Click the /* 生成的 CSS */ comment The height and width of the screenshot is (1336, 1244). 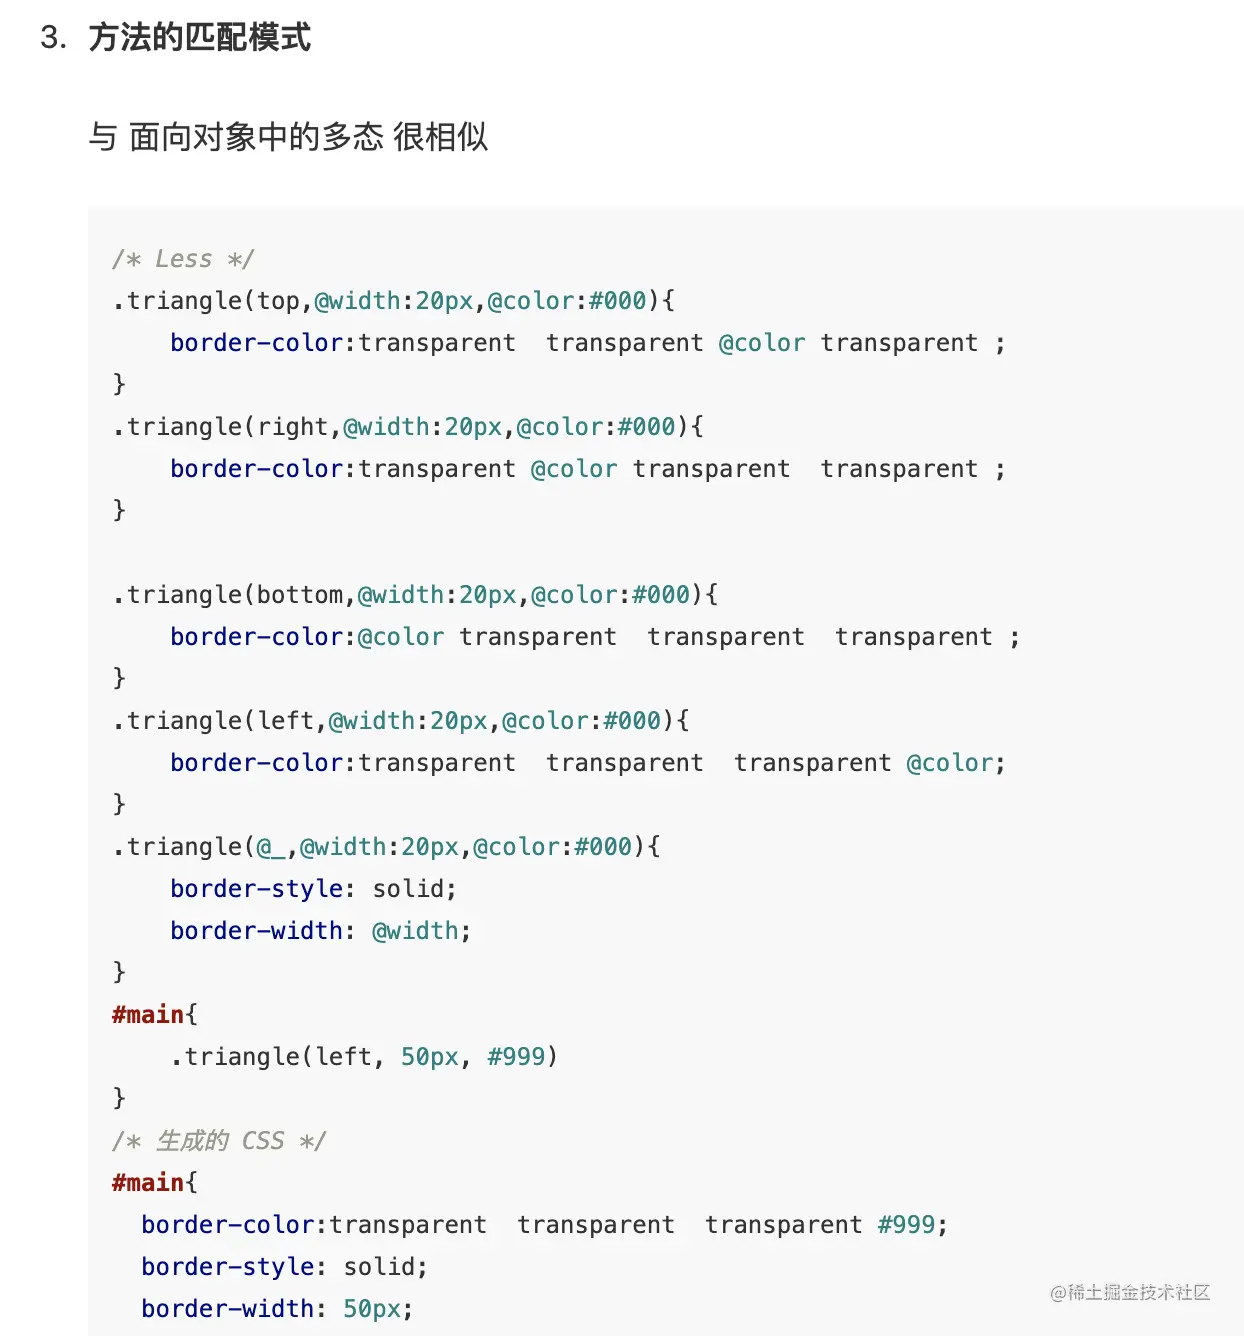pyautogui.click(x=219, y=1141)
